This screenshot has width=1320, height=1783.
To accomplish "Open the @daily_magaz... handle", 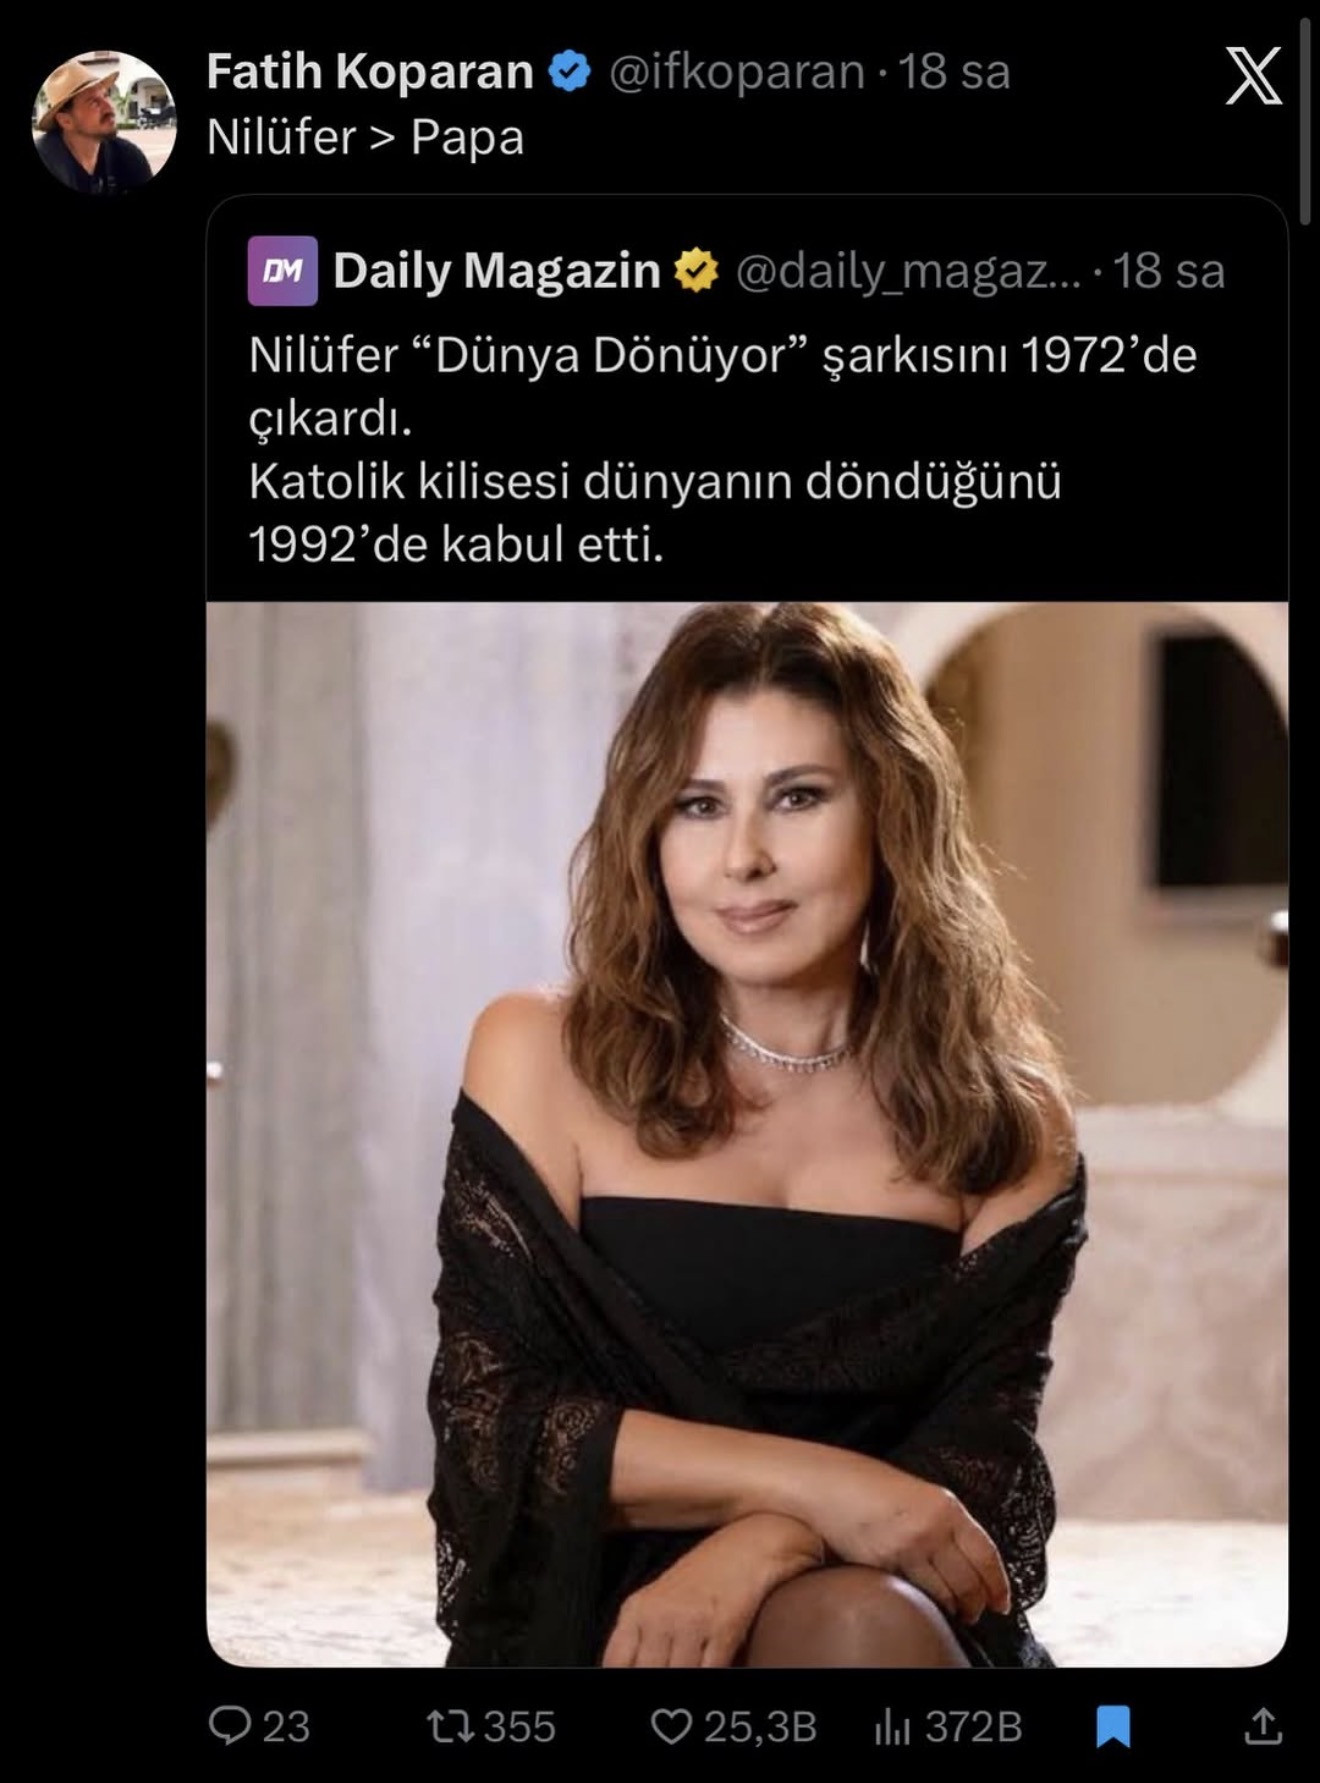I will (x=907, y=271).
